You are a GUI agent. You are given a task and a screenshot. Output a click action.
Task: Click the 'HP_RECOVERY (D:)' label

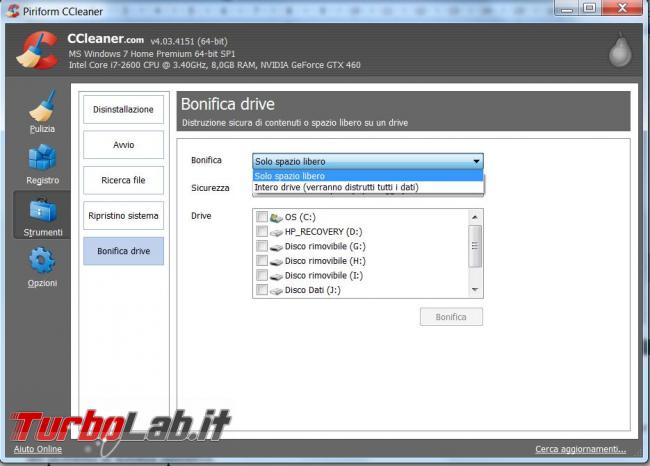(x=323, y=232)
